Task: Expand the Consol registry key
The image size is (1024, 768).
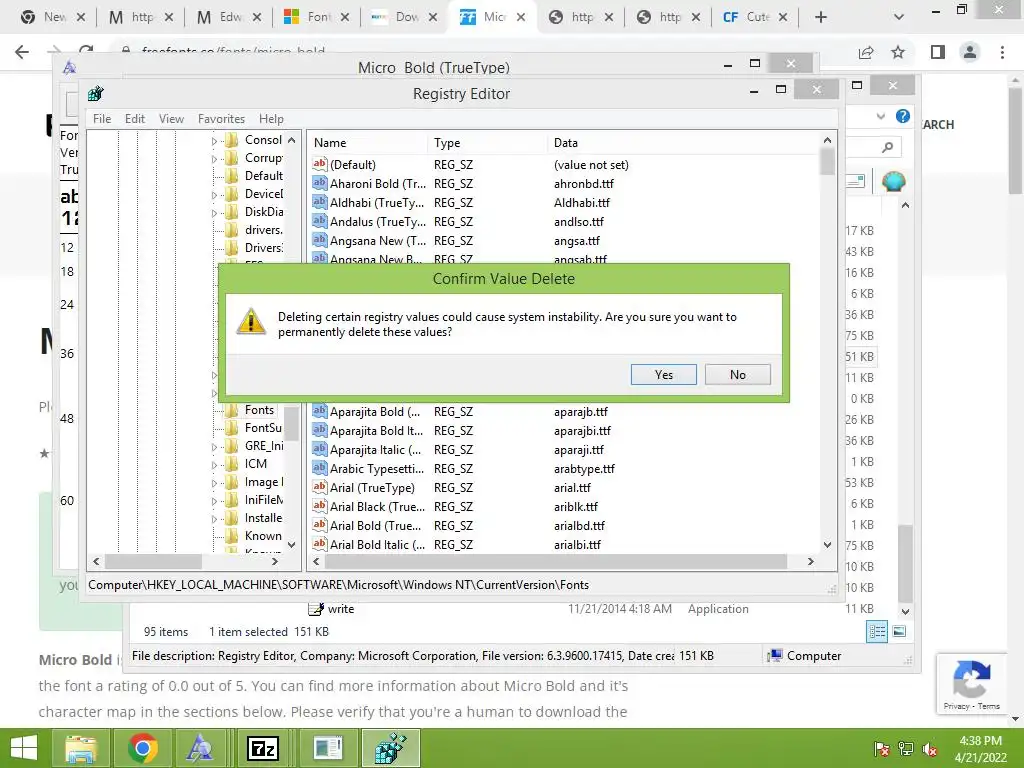Action: [x=214, y=141]
